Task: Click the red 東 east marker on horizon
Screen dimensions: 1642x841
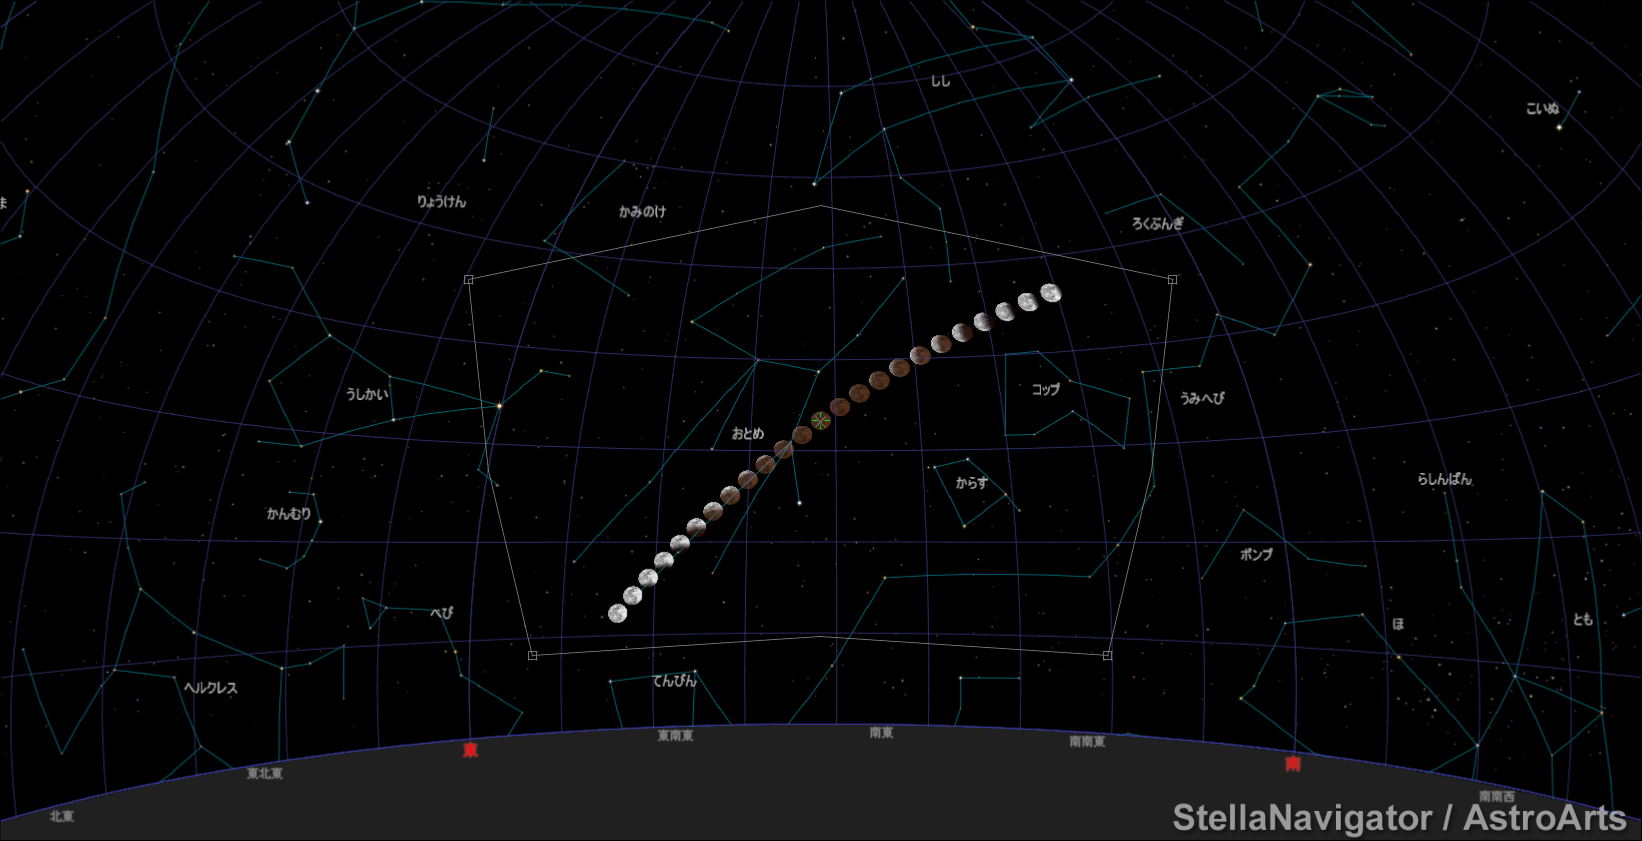Action: click(470, 750)
